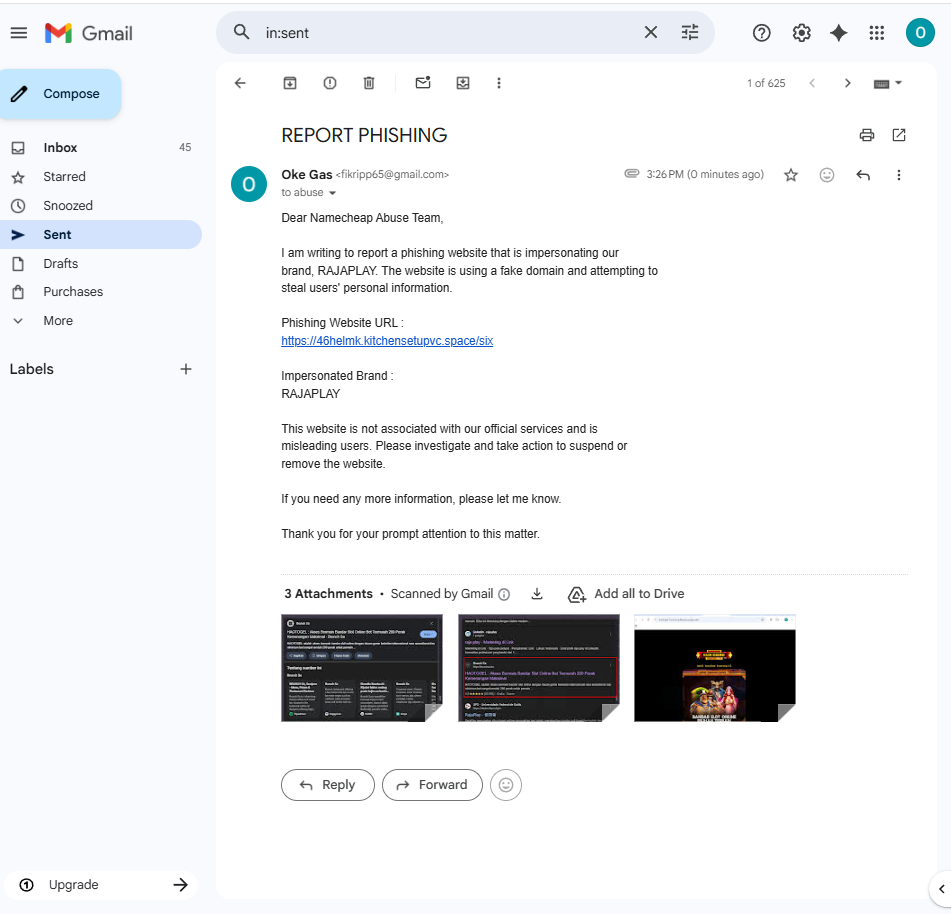Move this email to Inbox icon
951x914 pixels.
463,83
